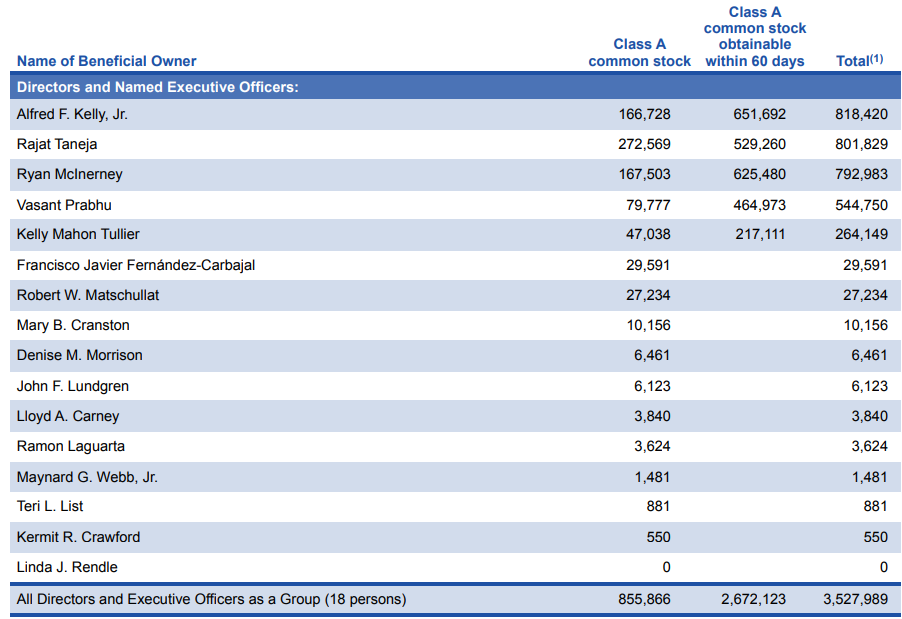Viewport: 902px width, 619px height.
Task: Select the name 'Kermit R. Crawford'
Action: 78,537
